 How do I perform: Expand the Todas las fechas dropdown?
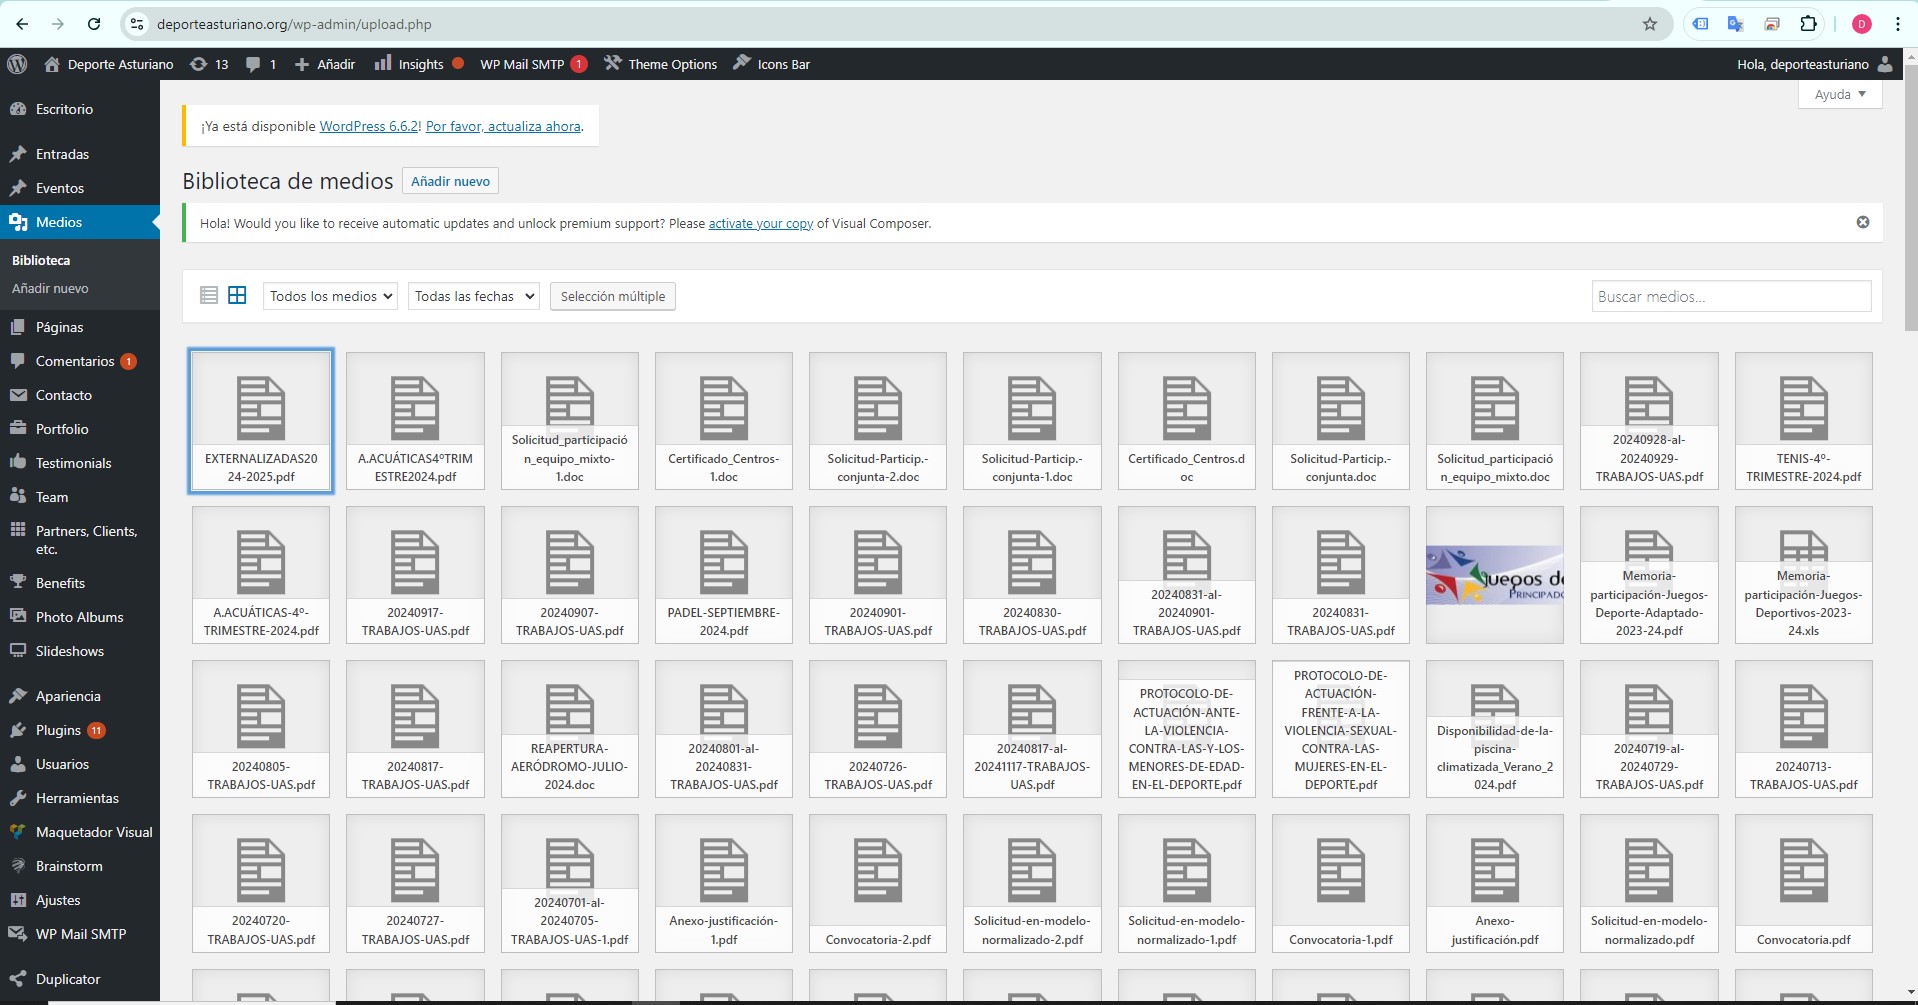pyautogui.click(x=473, y=296)
